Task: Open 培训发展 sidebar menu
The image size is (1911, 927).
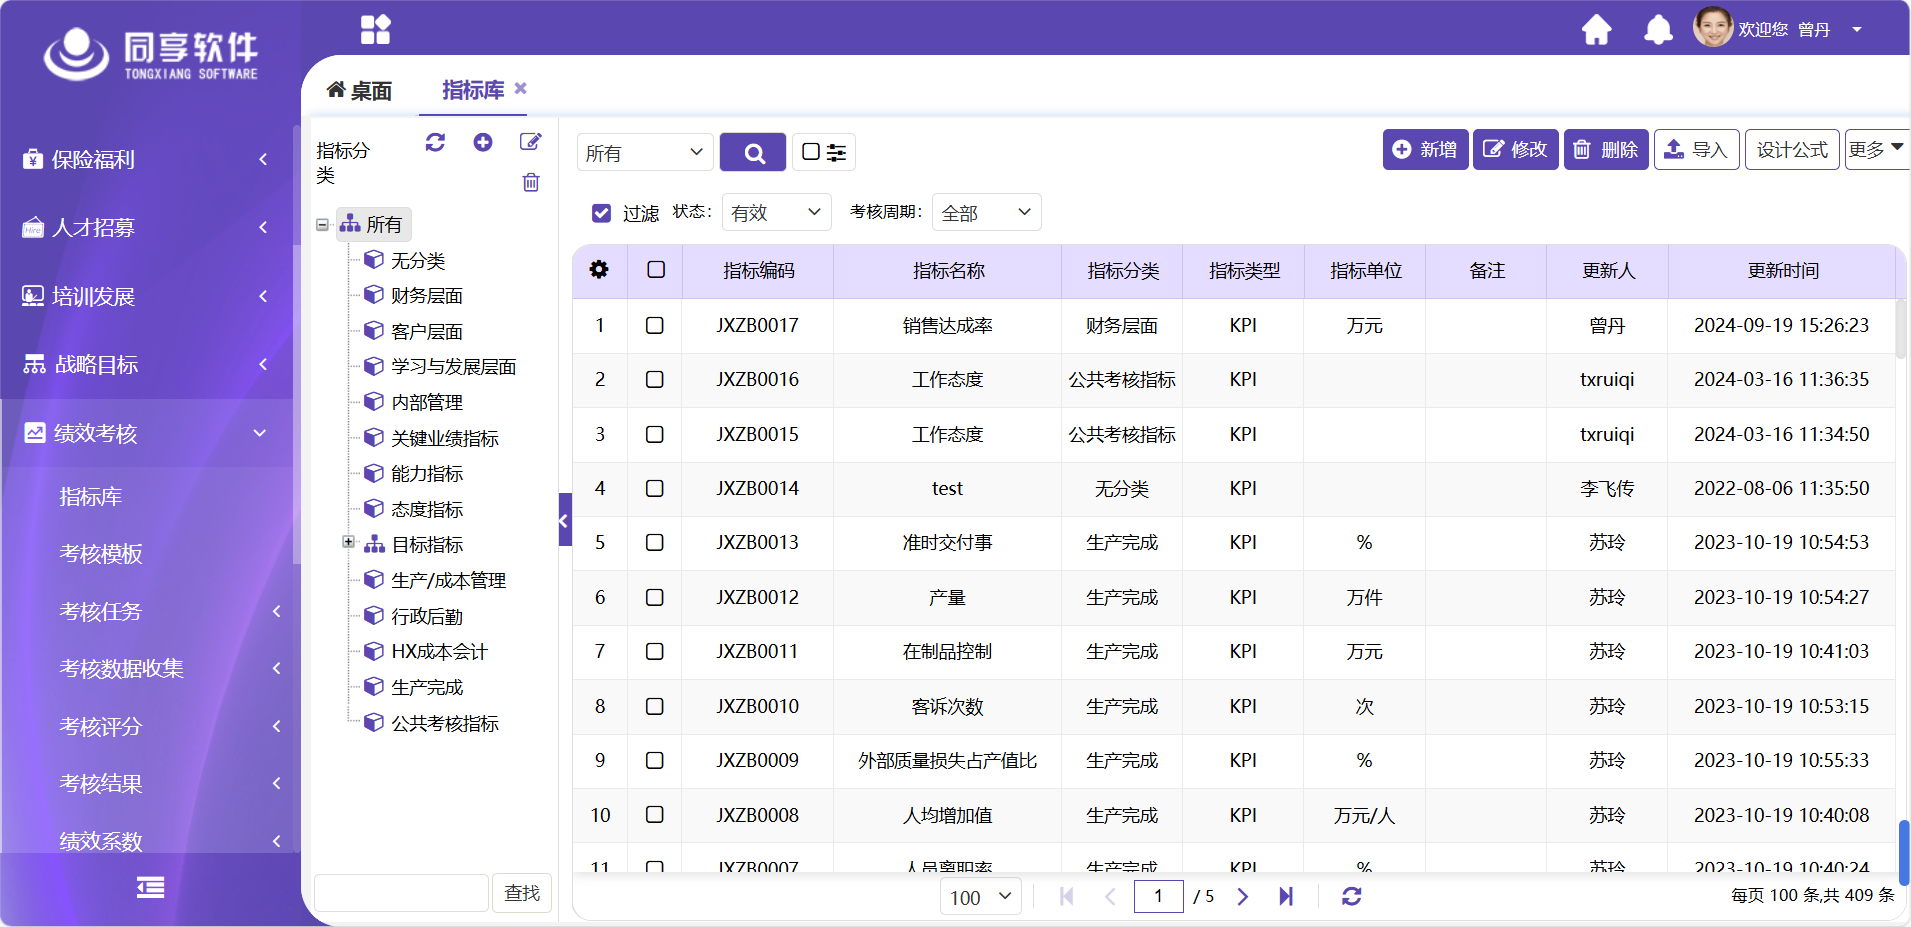Action: coord(146,296)
